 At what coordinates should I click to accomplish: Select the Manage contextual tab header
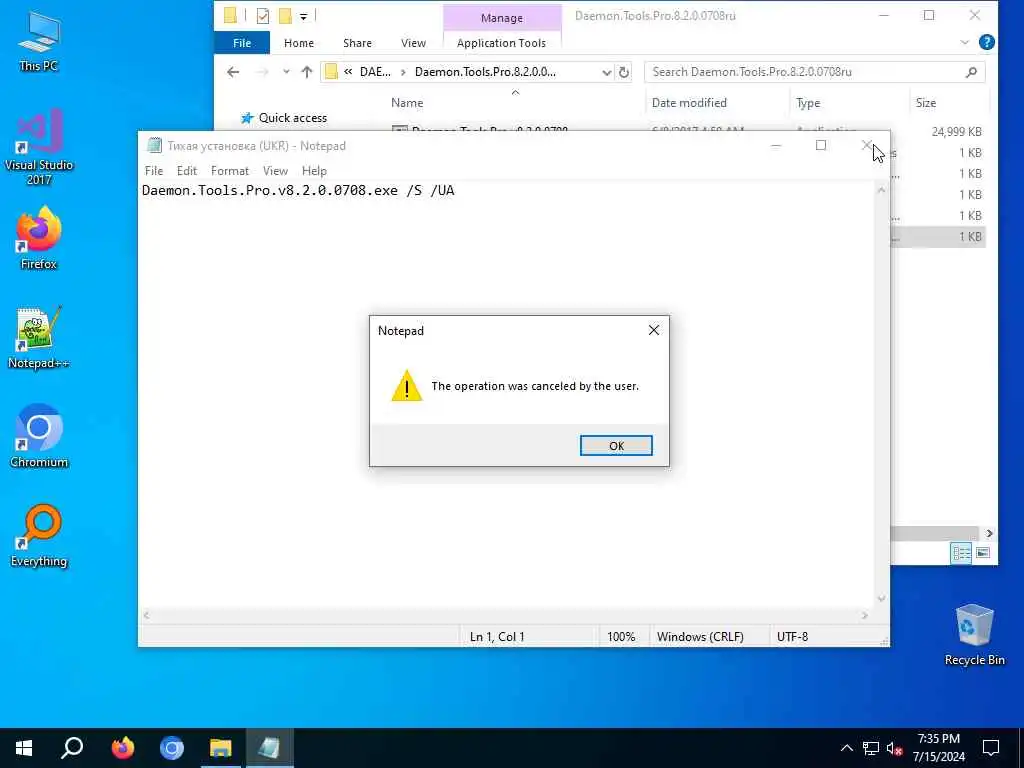[502, 18]
